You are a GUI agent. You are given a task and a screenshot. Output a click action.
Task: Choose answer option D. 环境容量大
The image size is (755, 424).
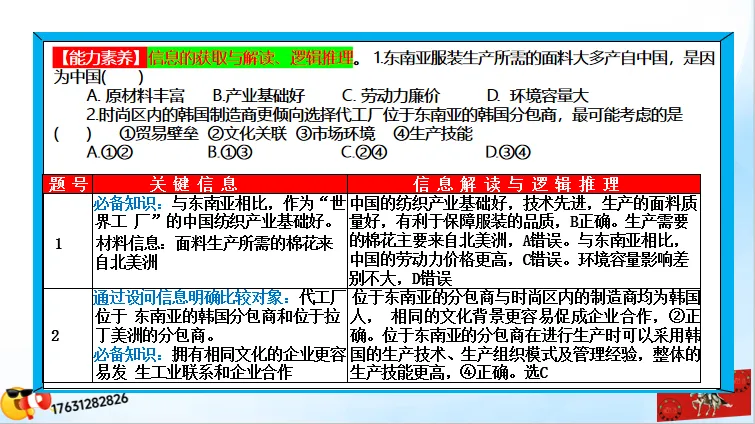[x=537, y=96]
